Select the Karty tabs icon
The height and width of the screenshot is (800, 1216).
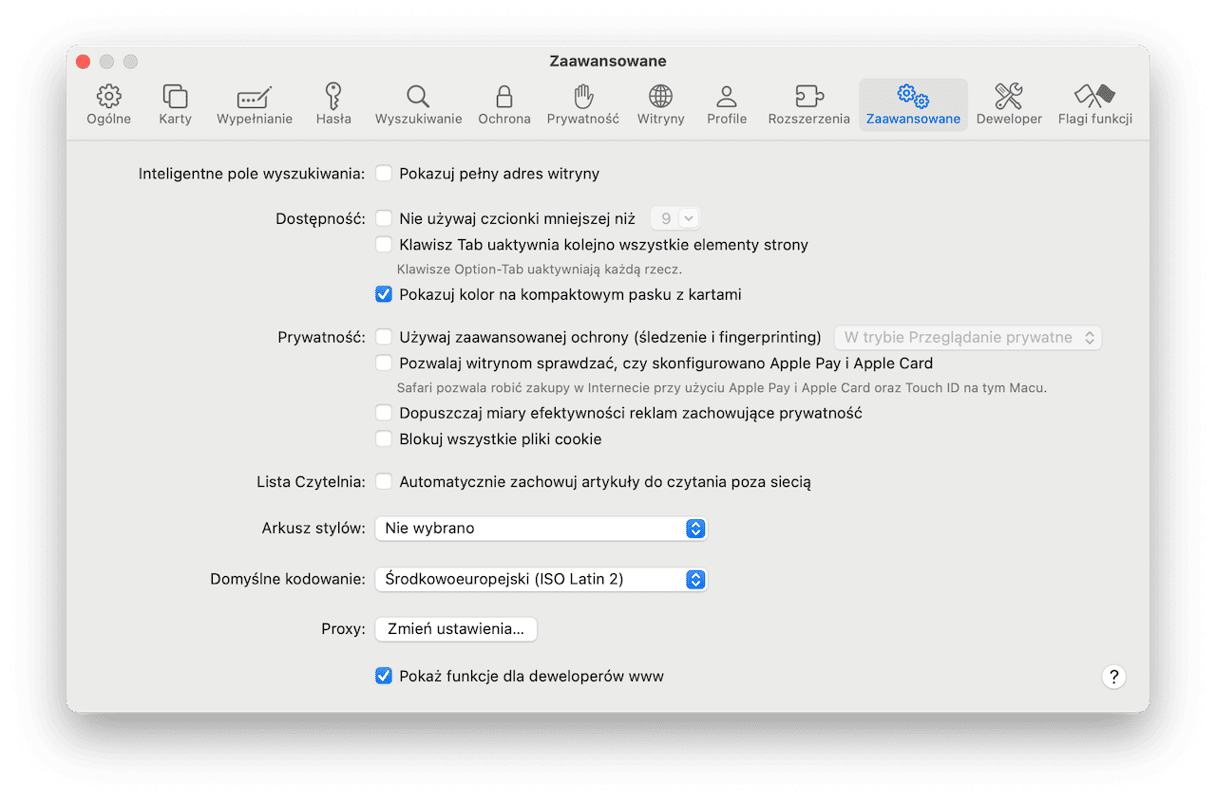tap(175, 97)
